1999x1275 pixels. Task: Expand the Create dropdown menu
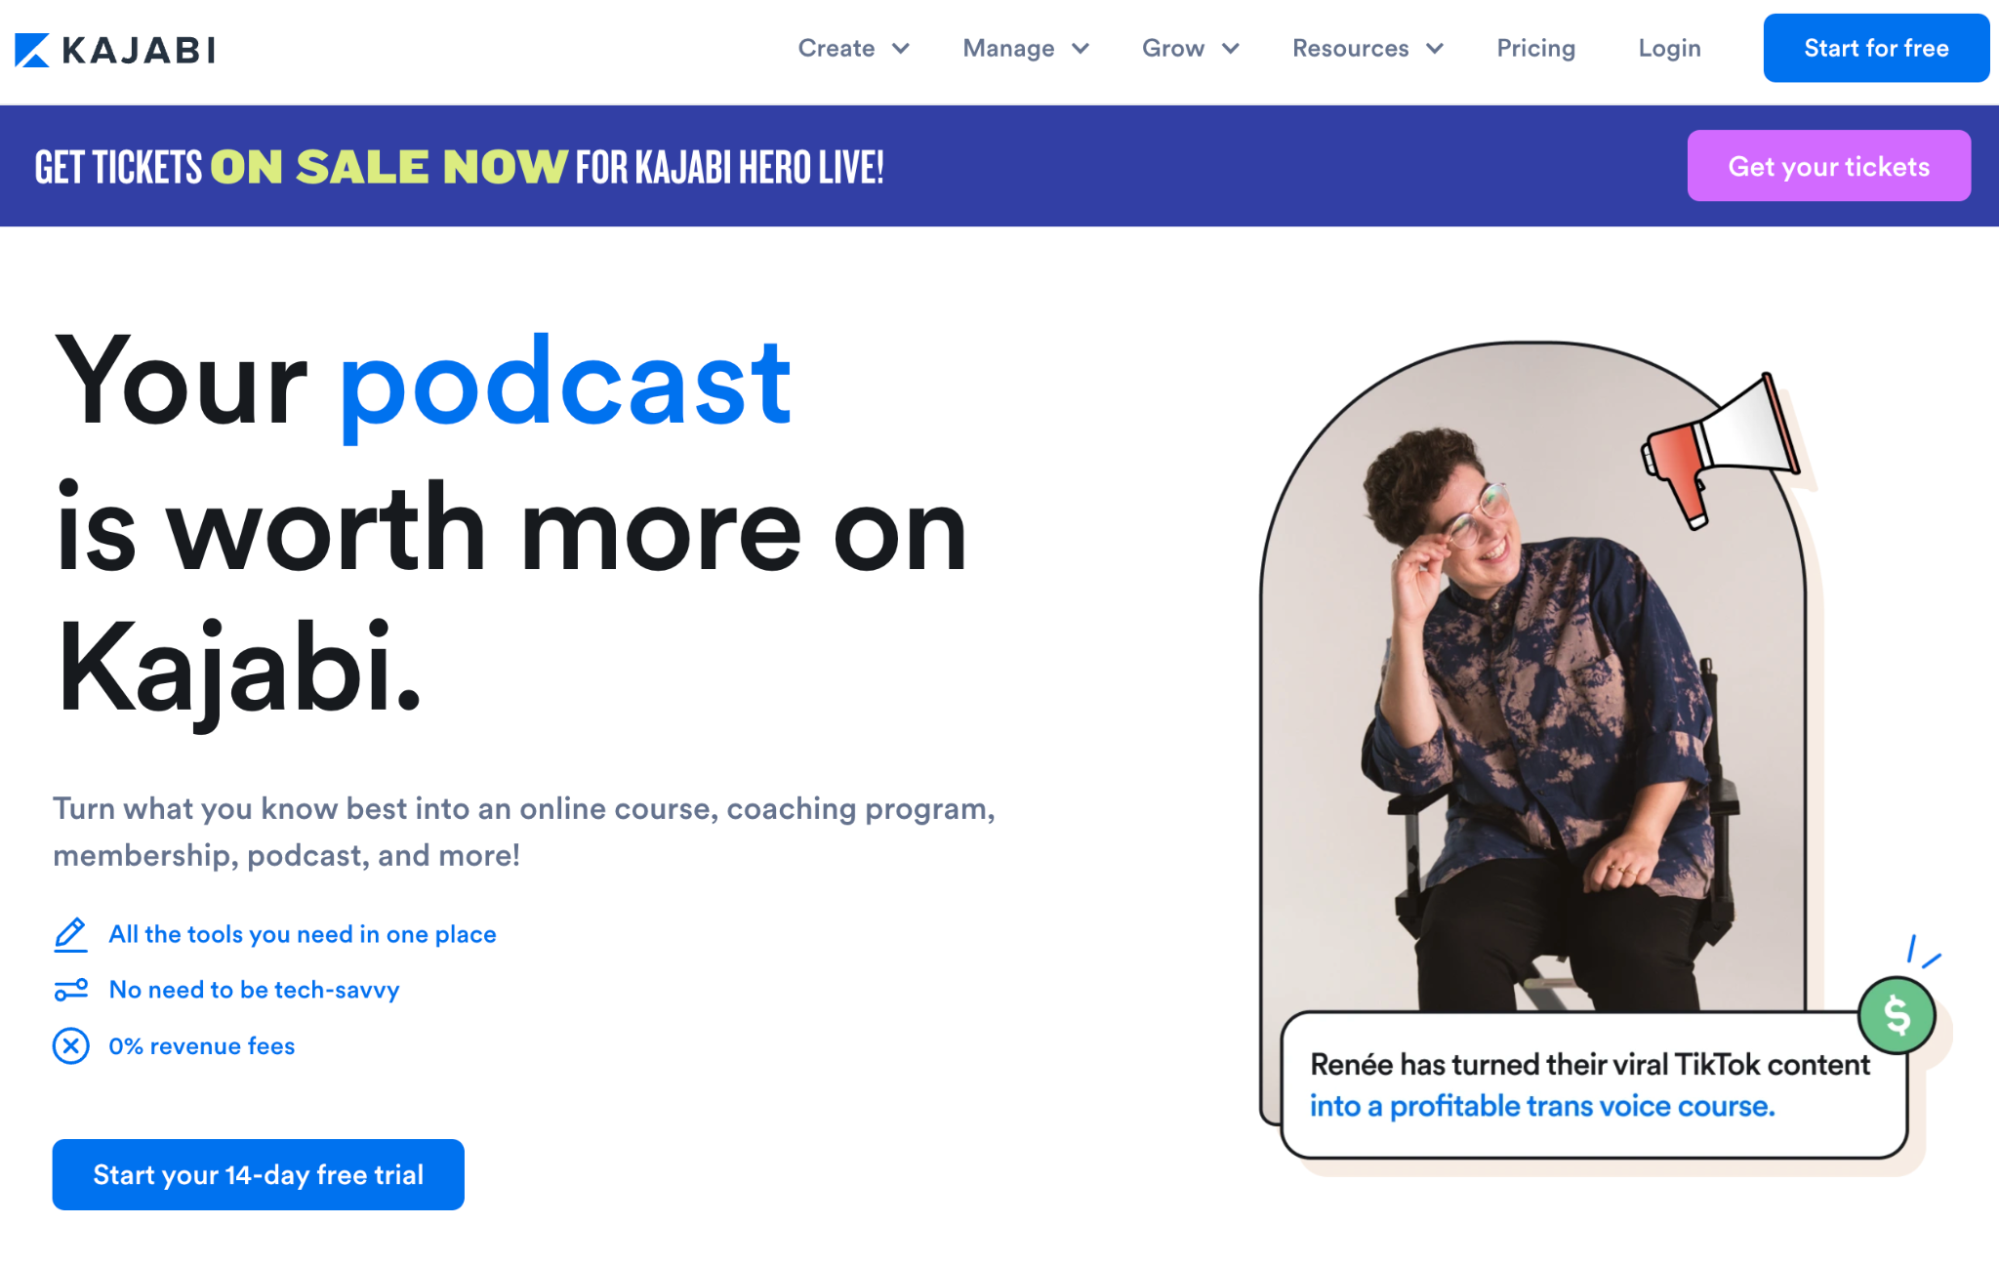coord(851,48)
